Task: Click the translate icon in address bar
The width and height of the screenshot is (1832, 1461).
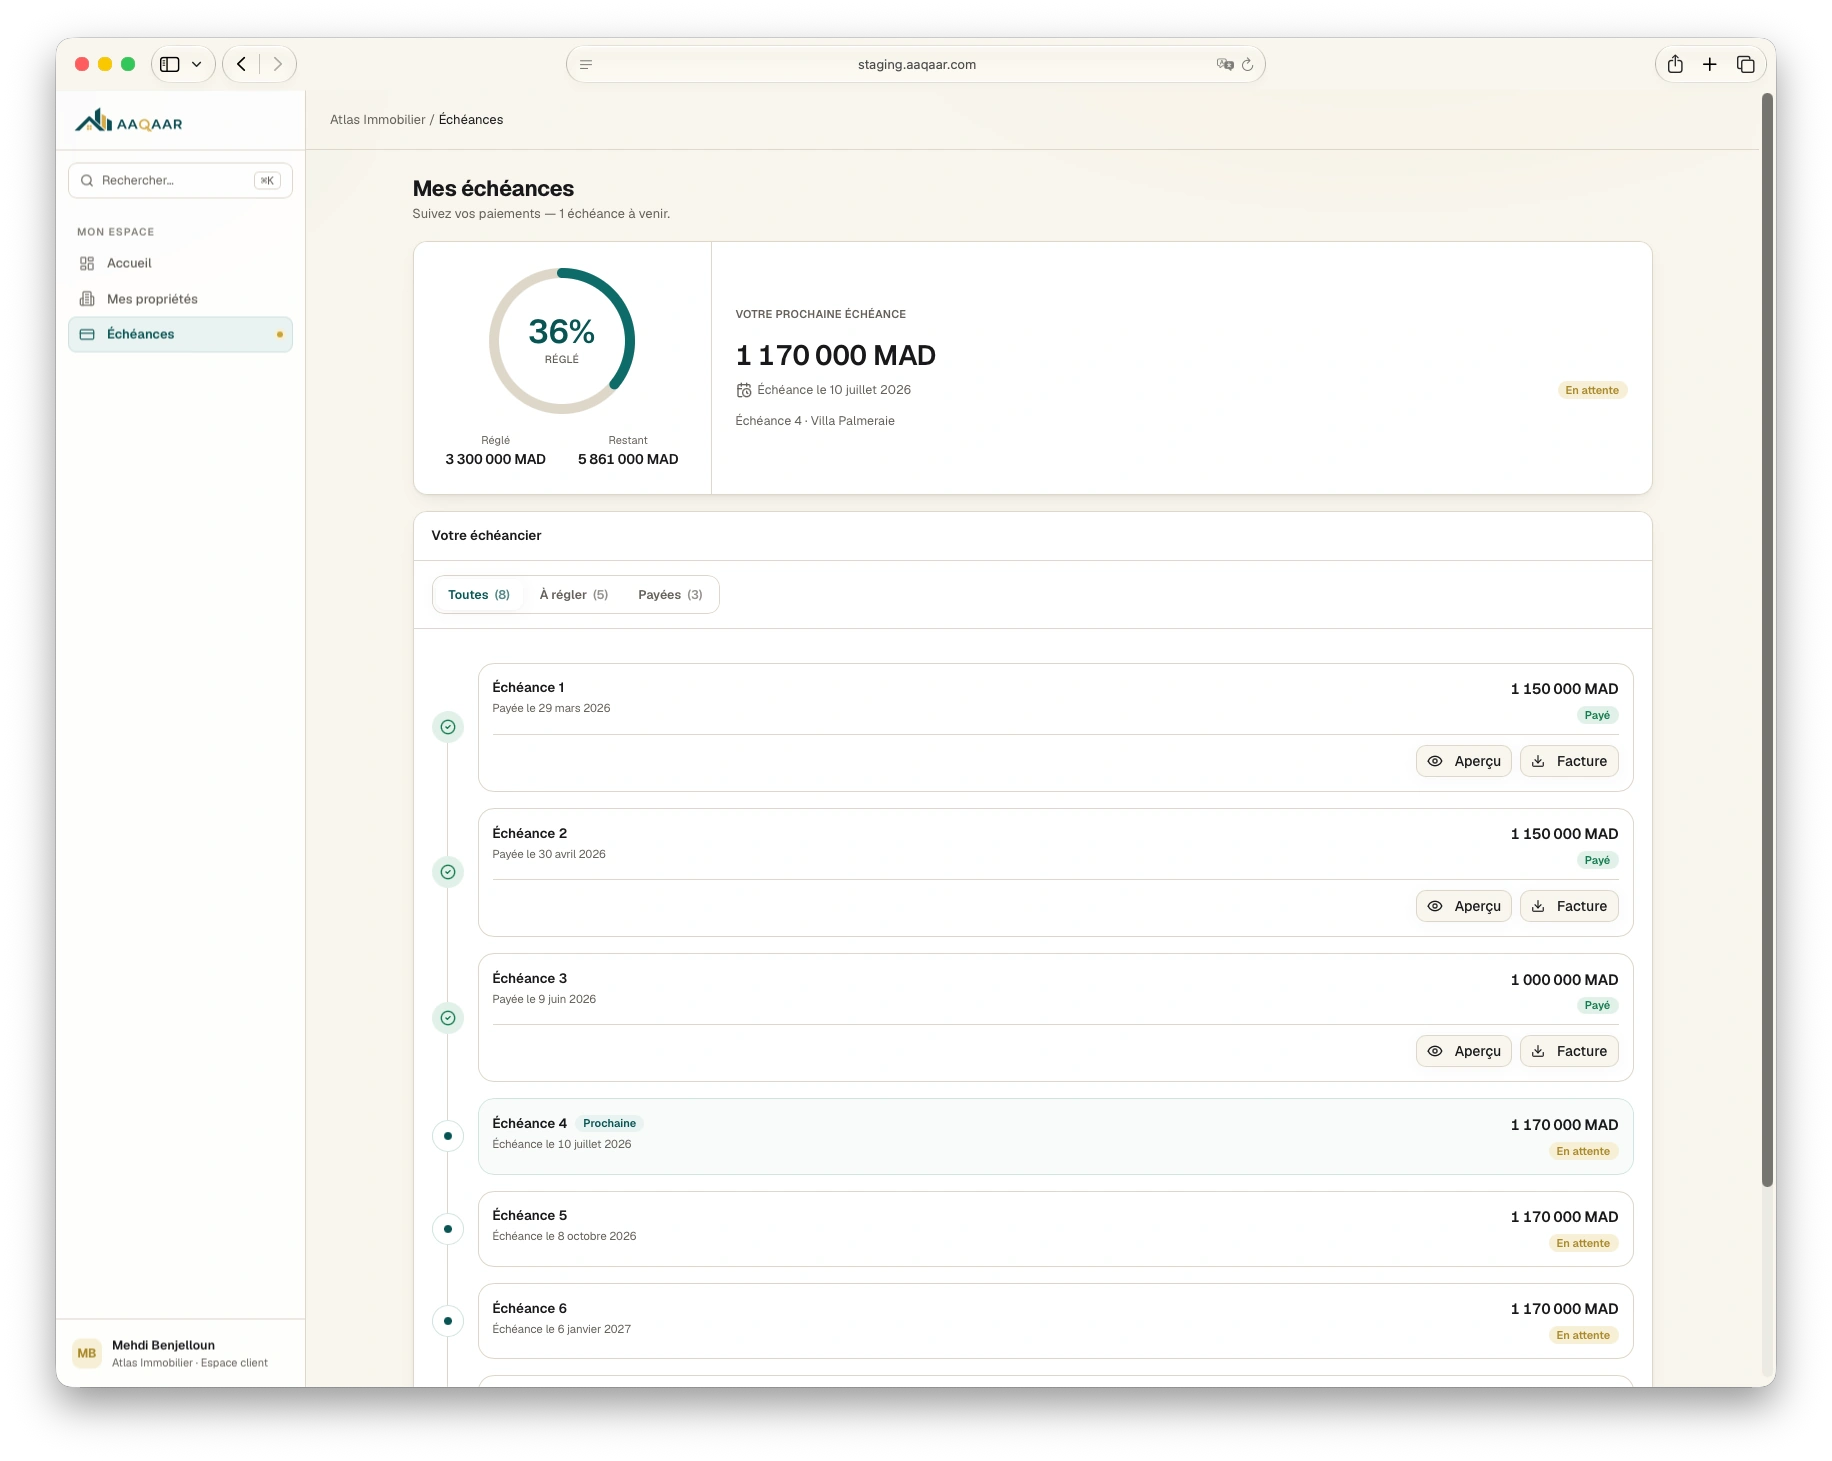Action: click(x=1224, y=64)
